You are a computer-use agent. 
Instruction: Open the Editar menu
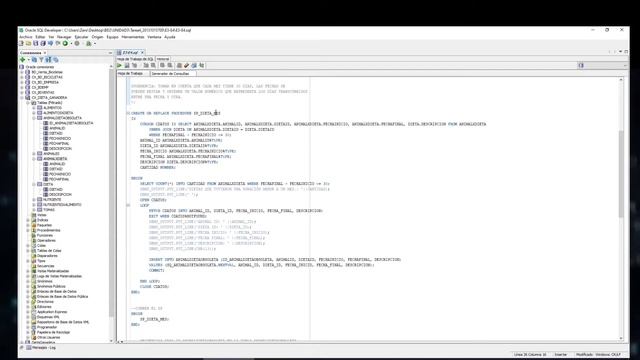[40, 37]
